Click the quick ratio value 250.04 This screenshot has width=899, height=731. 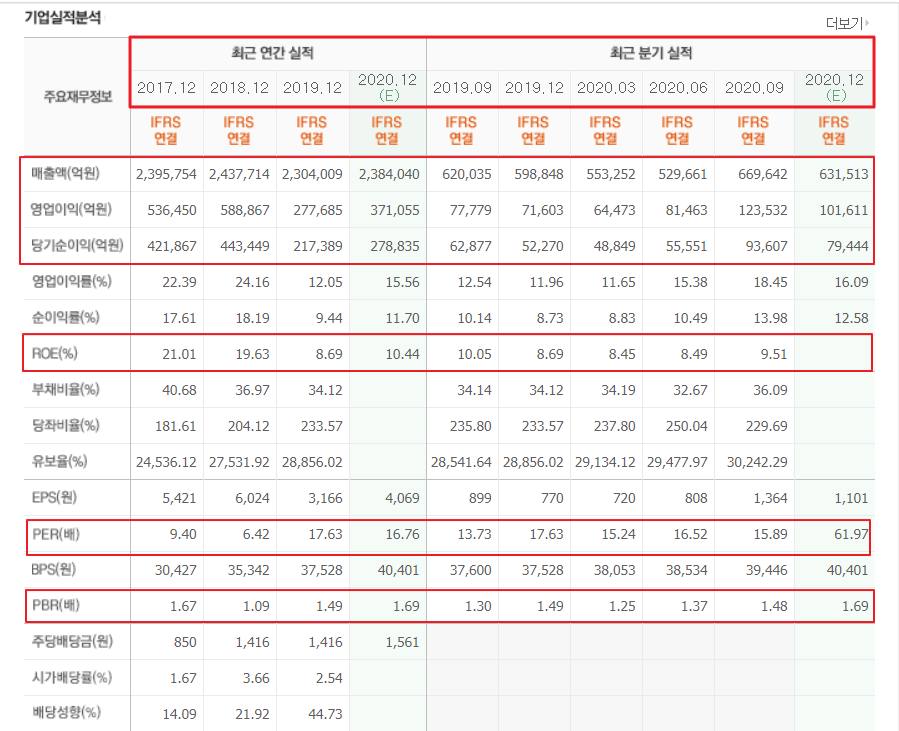687,427
